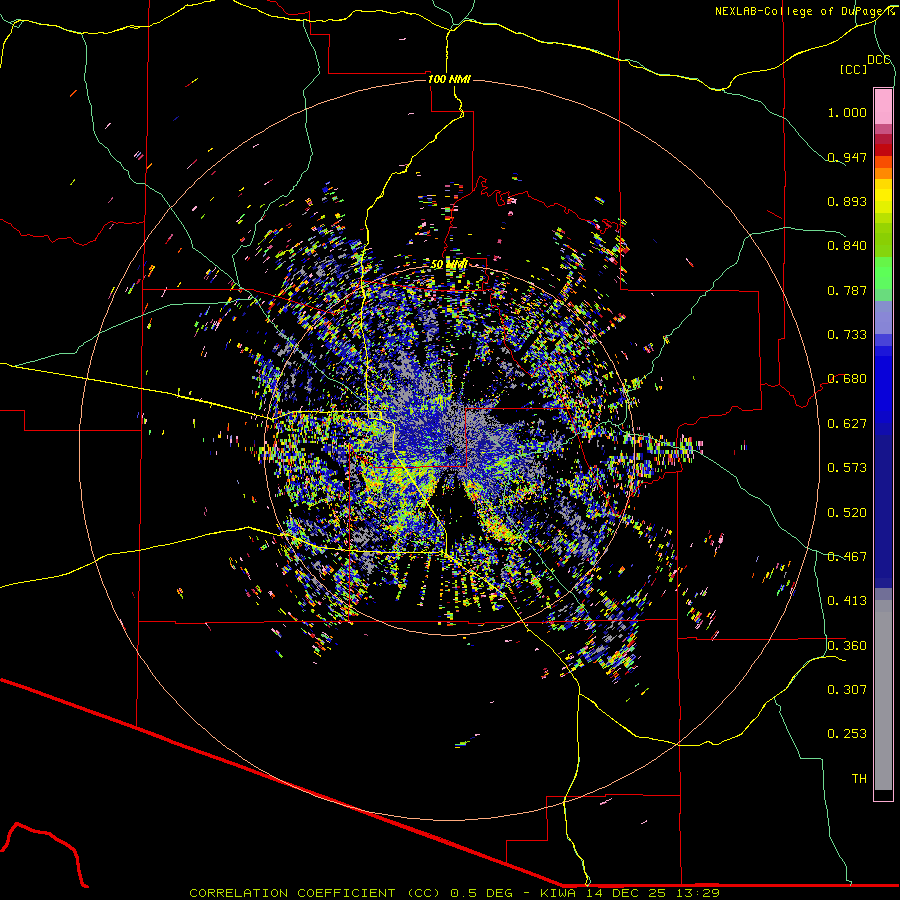Click the 13:29 timestamp
This screenshot has width=900, height=900.
[x=697, y=893]
